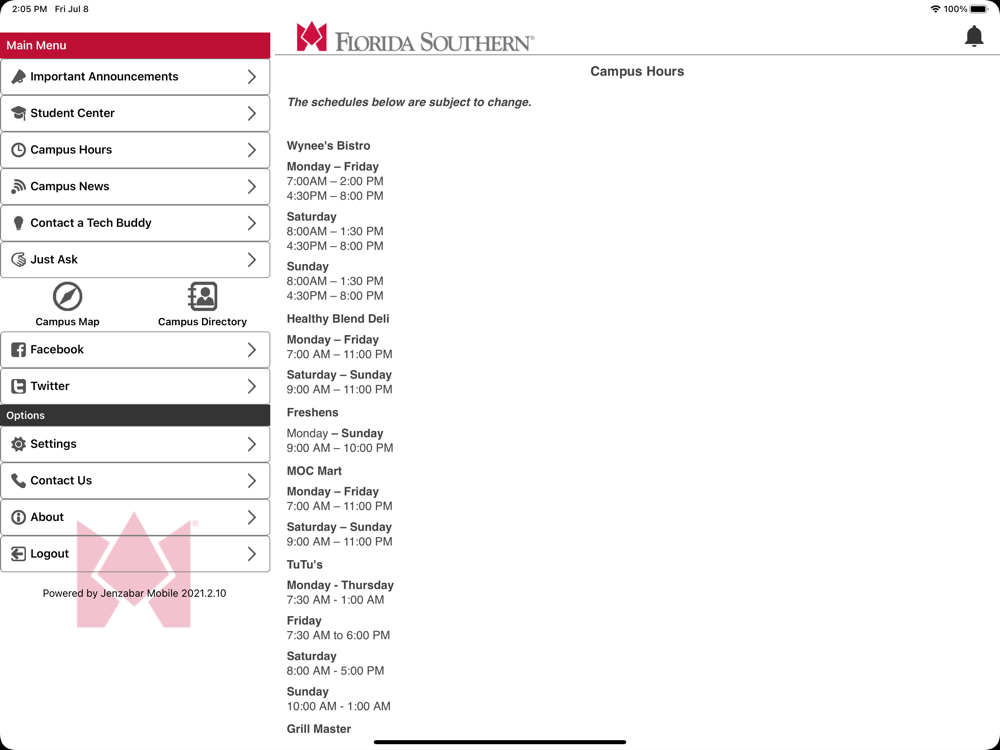Viewport: 1000px width, 750px height.
Task: Click the time "2:05 PM" in status bar
Action: click(29, 9)
